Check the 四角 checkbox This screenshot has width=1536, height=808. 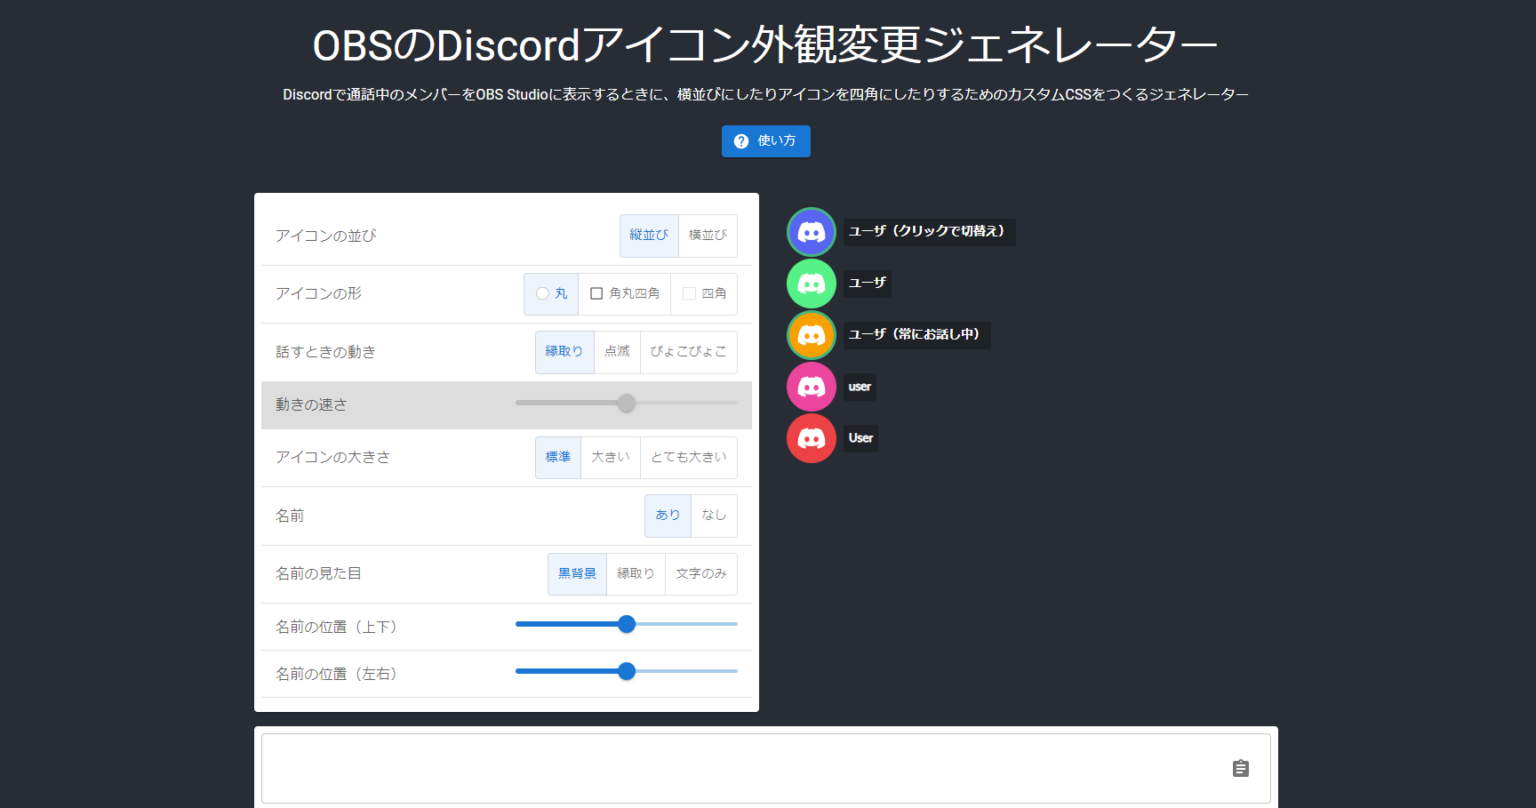pyautogui.click(x=687, y=293)
